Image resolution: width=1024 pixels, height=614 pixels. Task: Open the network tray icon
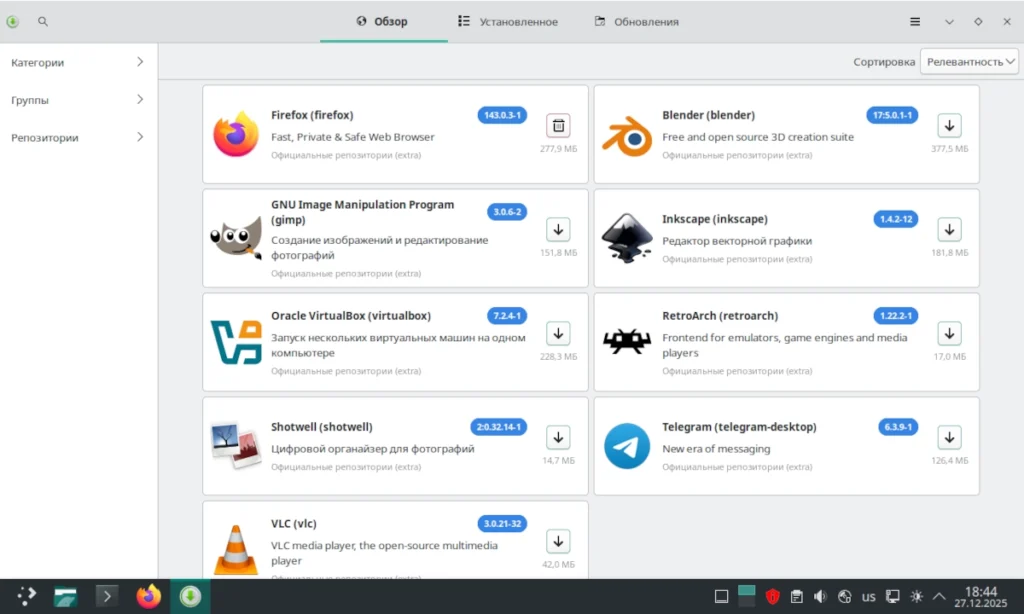[x=844, y=596]
